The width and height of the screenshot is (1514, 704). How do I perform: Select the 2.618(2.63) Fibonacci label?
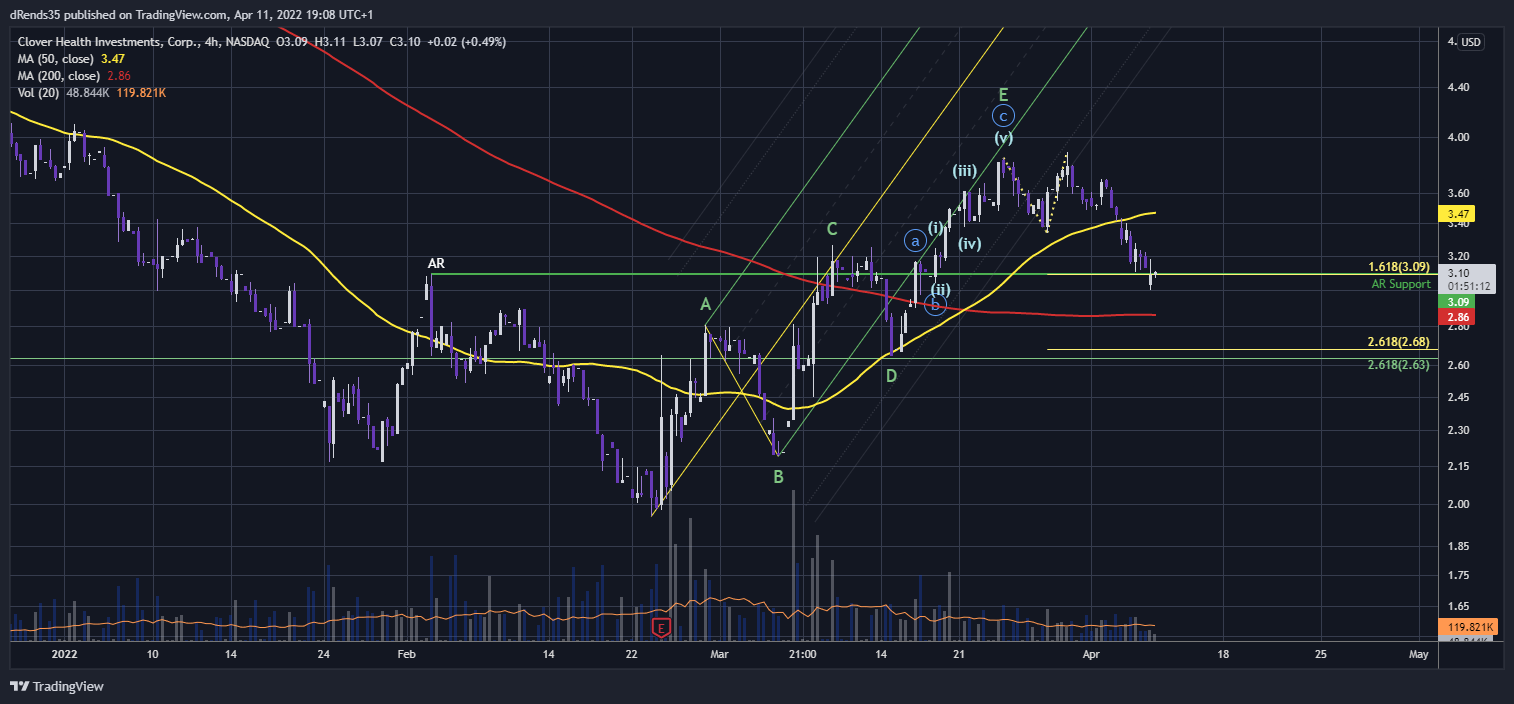pyautogui.click(x=1399, y=365)
